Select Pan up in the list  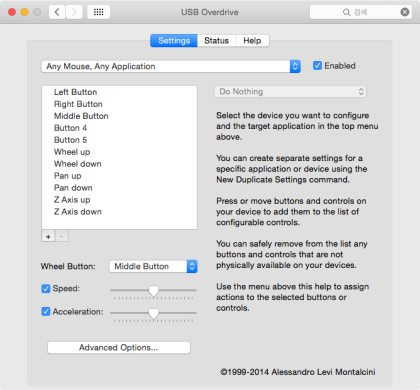pyautogui.click(x=119, y=176)
